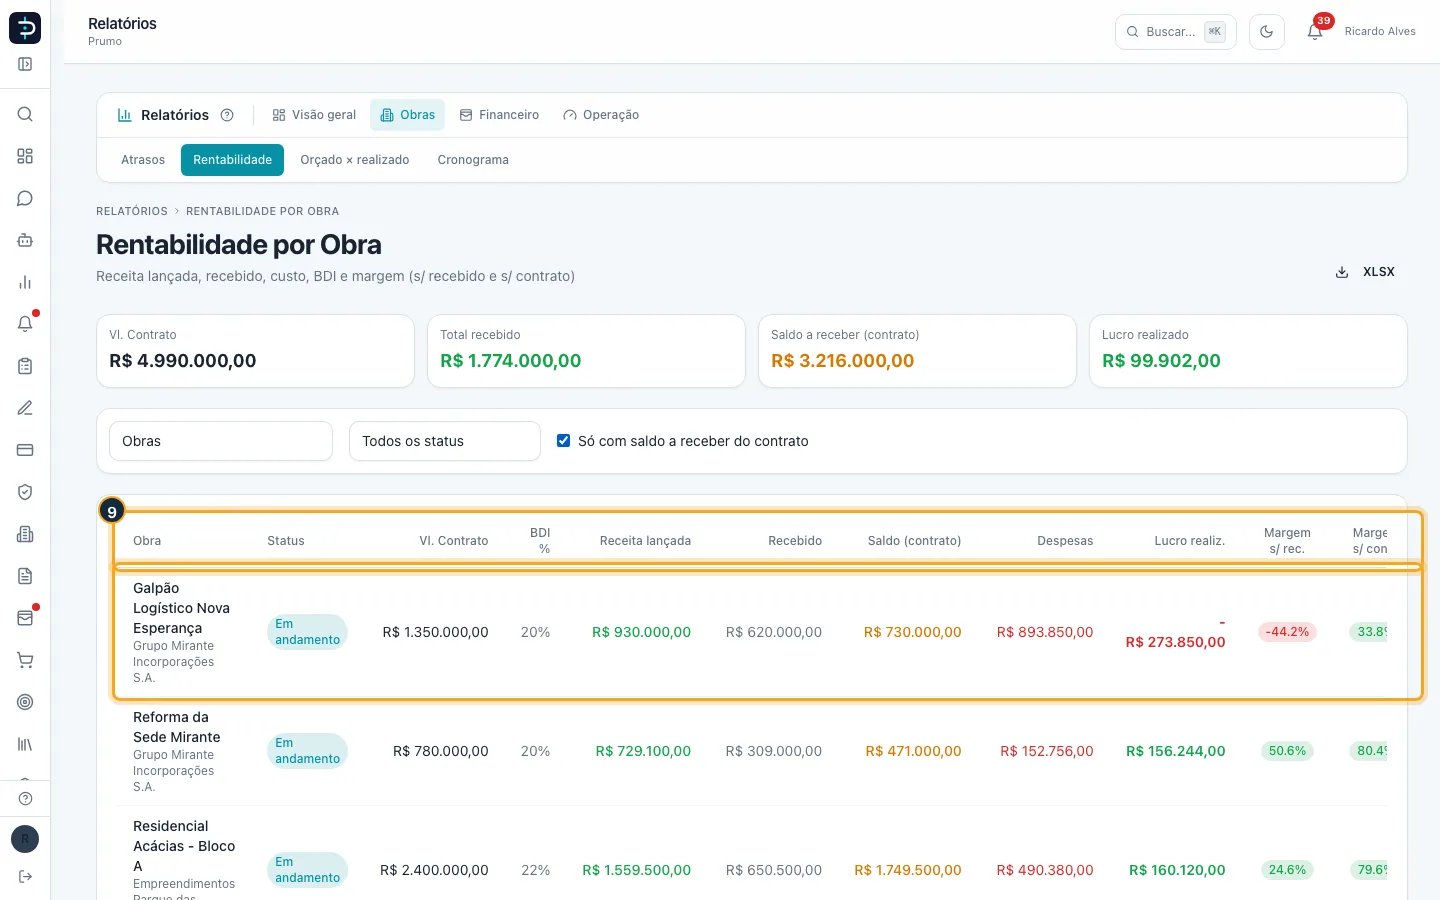The width and height of the screenshot is (1440, 900).
Task: Open Ricardo Alves user menu
Action: coord(1380,32)
